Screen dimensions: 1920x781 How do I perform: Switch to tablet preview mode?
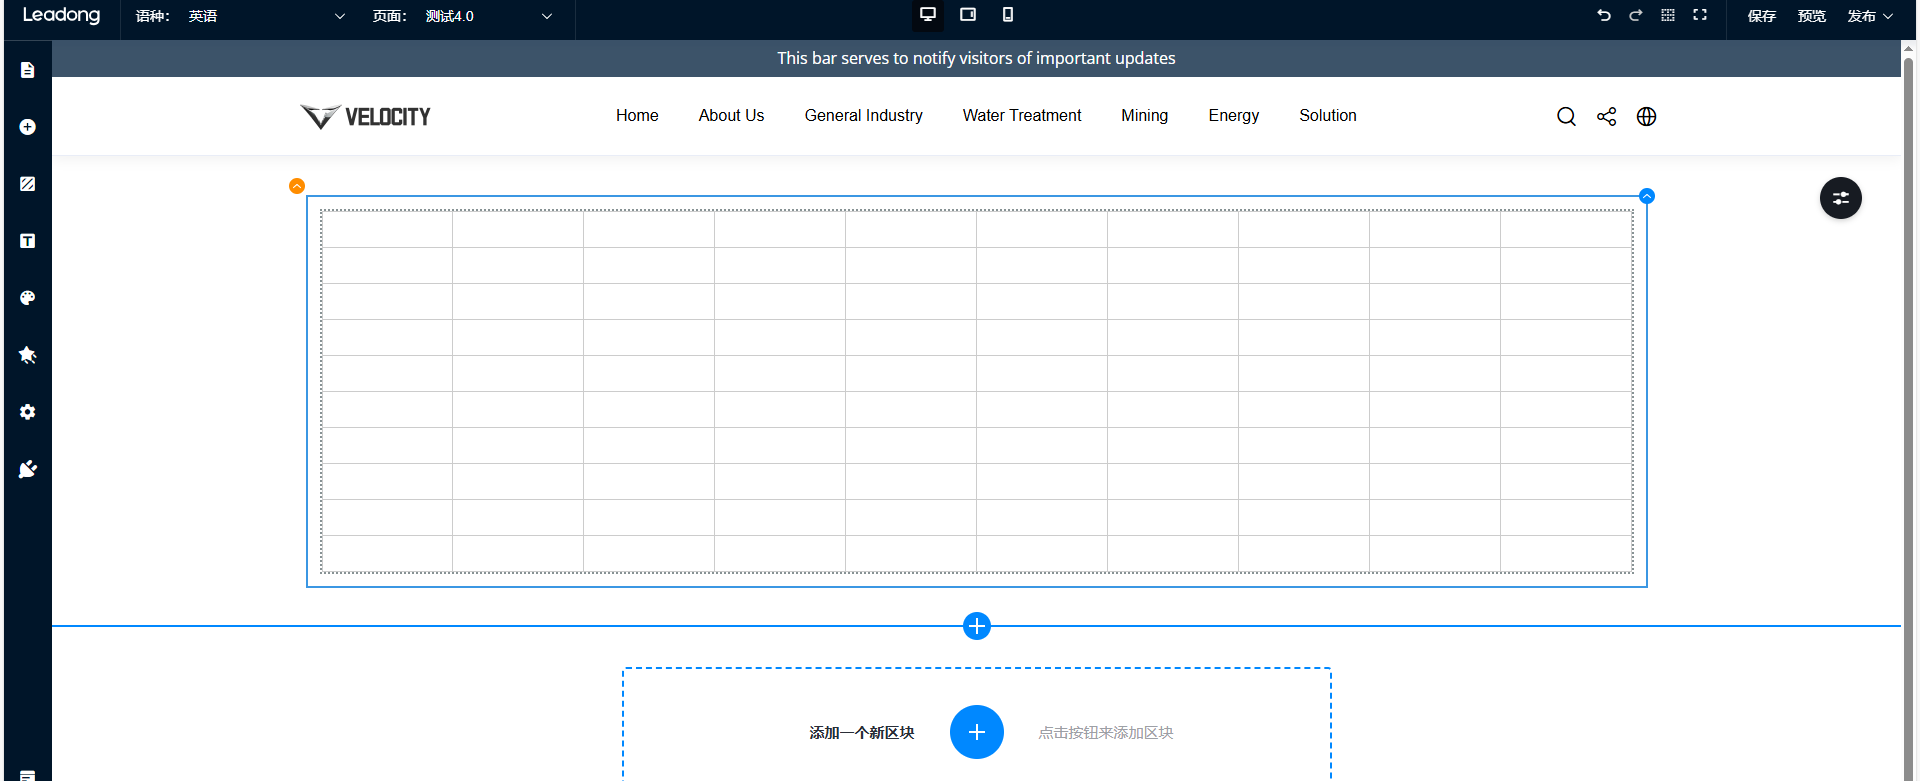[x=968, y=15]
